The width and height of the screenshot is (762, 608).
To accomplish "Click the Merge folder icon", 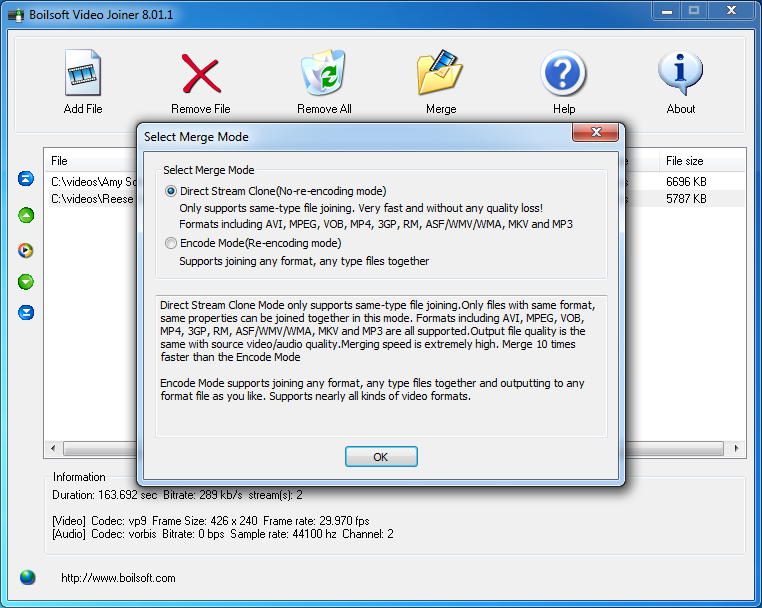I will pos(439,72).
